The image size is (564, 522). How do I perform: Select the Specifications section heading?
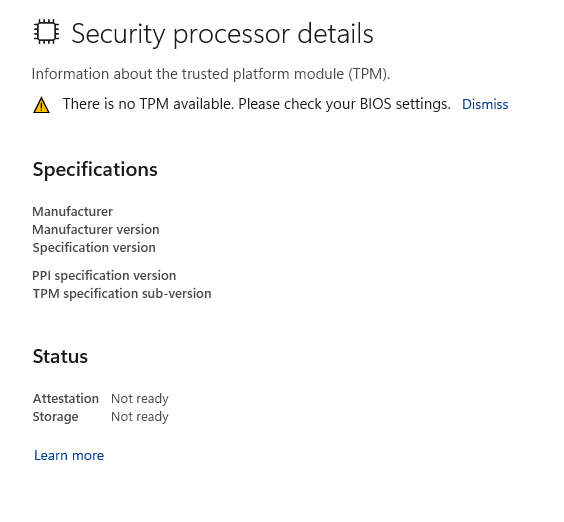95,169
